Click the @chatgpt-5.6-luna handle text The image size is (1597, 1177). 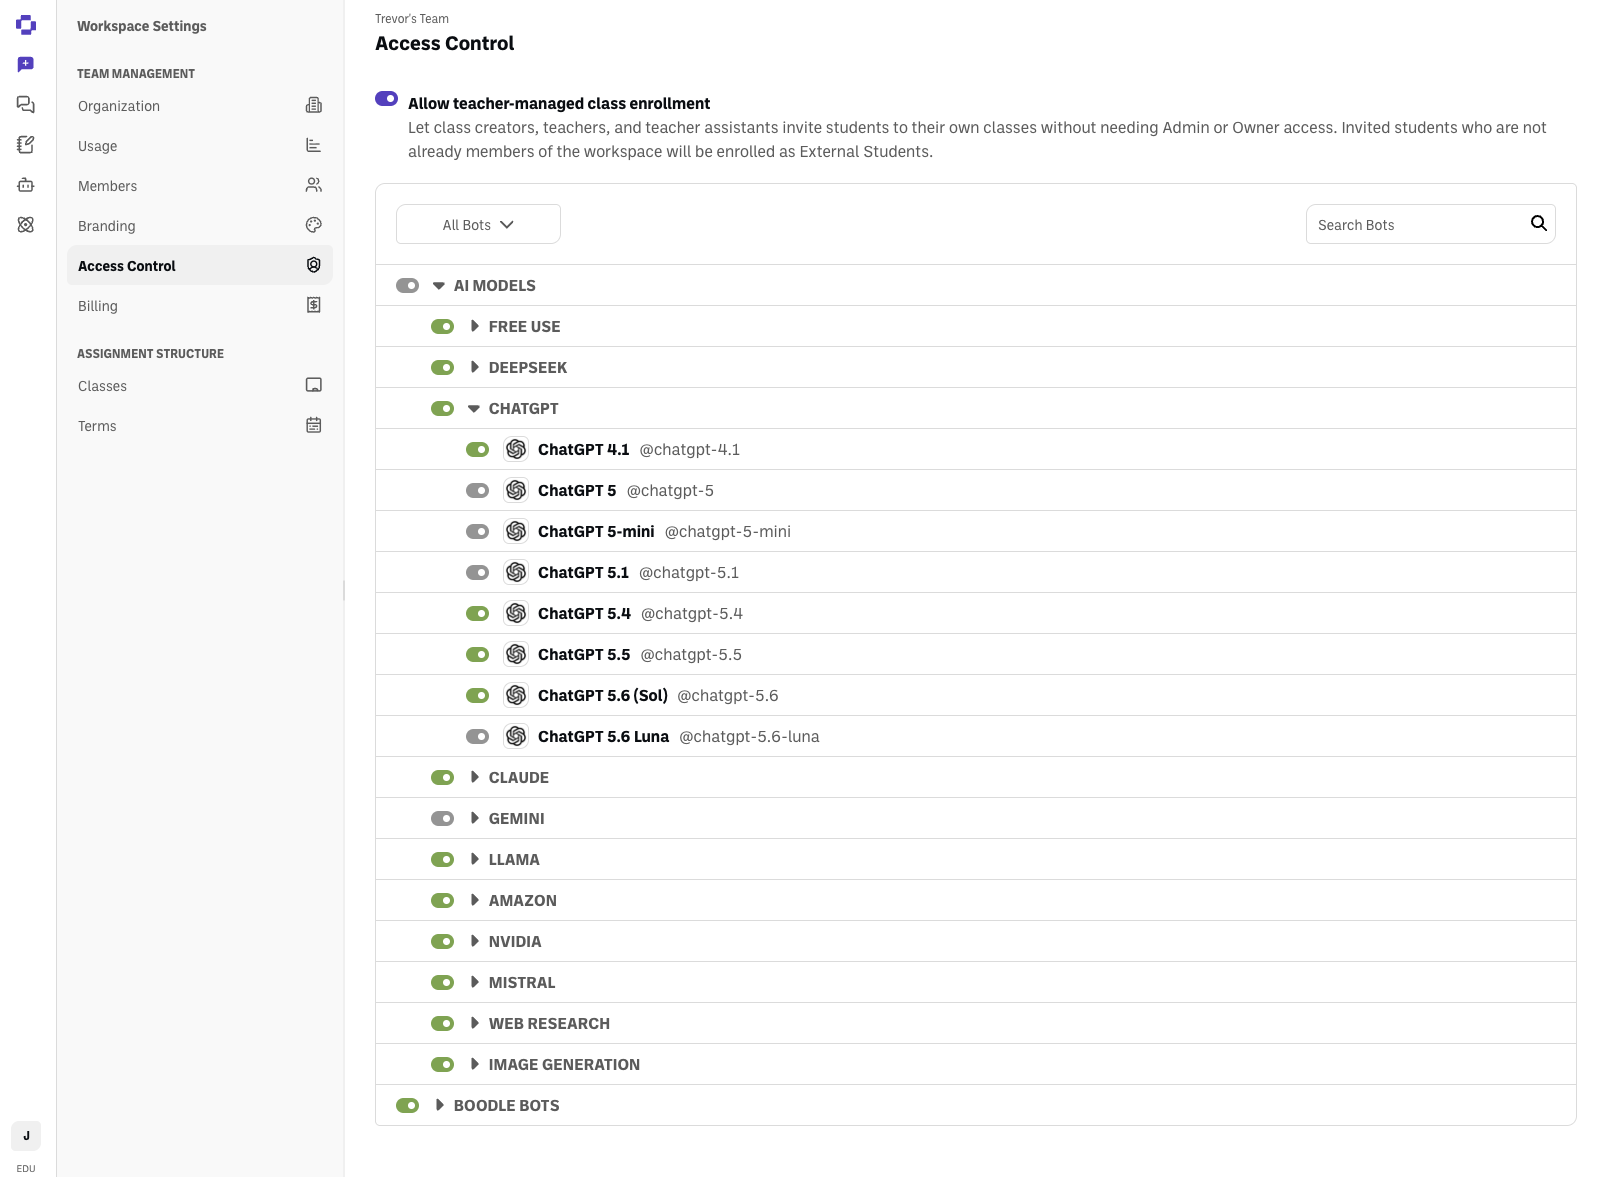point(749,736)
